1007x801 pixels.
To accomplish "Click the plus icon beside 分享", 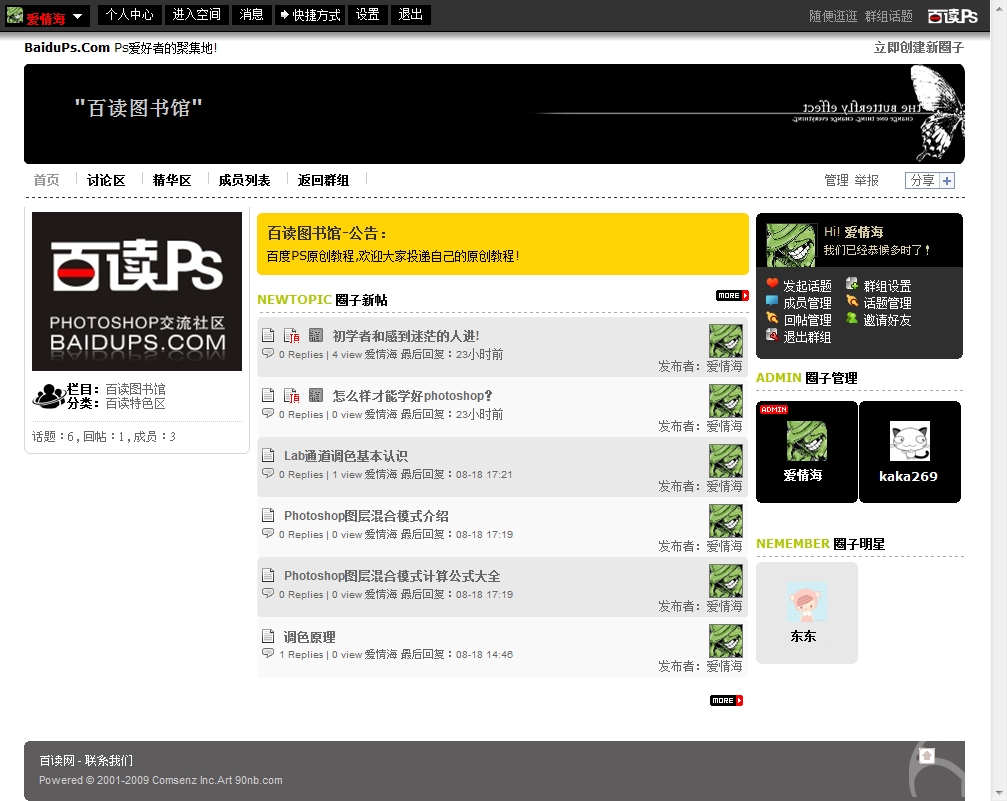I will point(947,180).
